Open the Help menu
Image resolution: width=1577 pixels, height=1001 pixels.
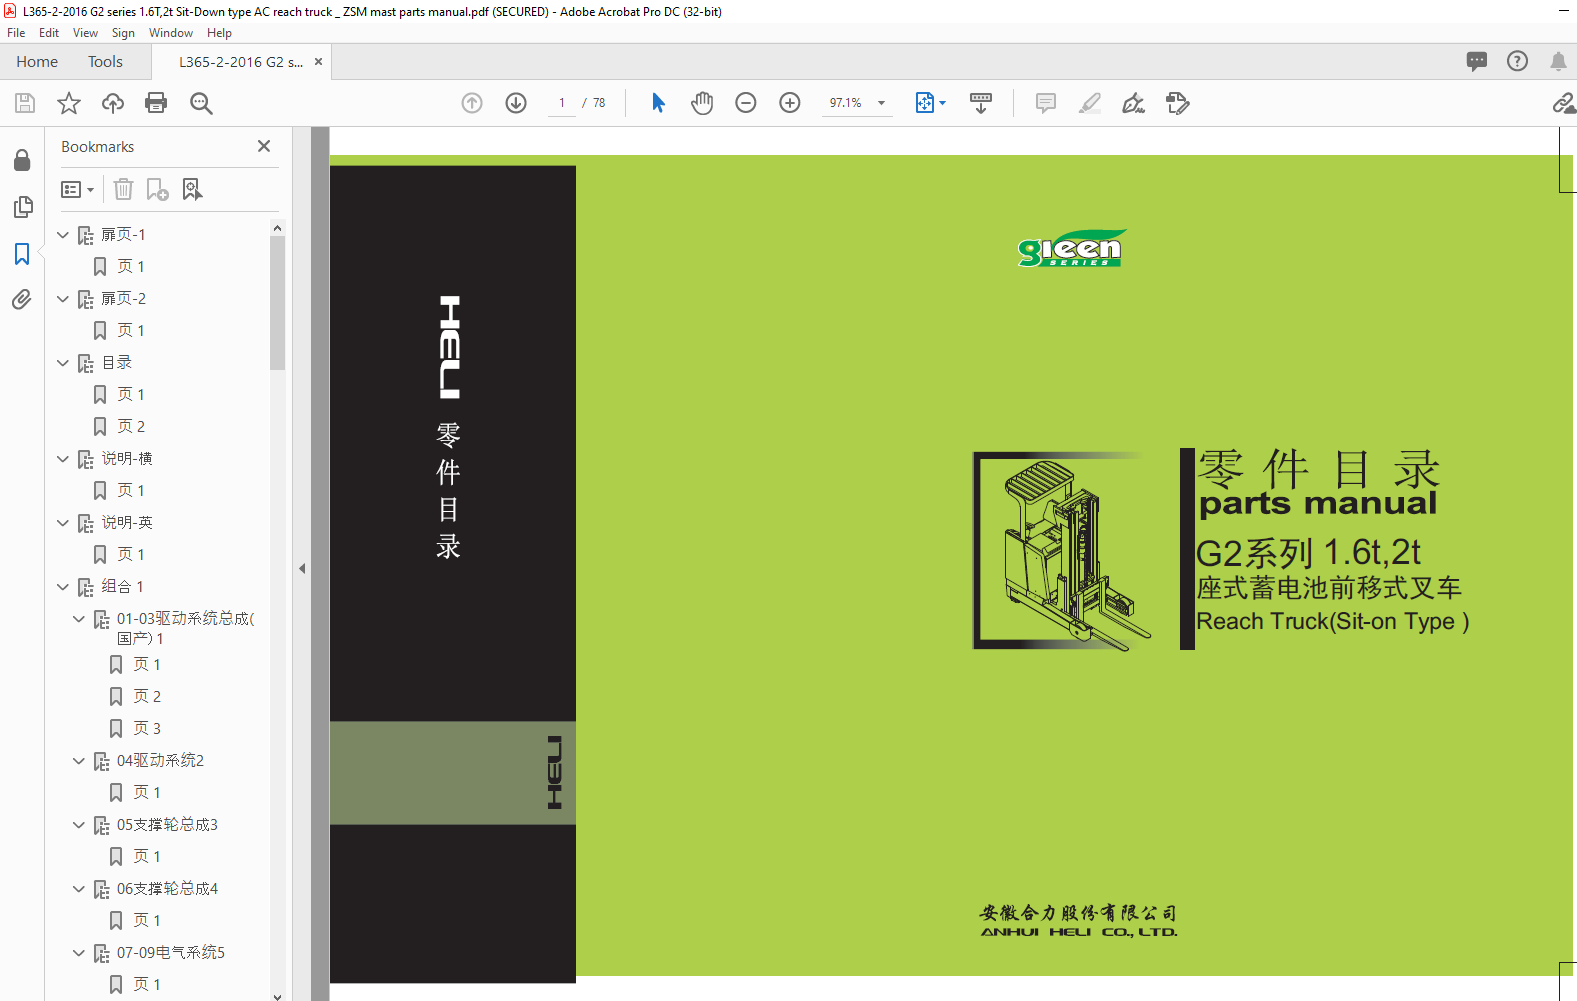[x=219, y=33]
